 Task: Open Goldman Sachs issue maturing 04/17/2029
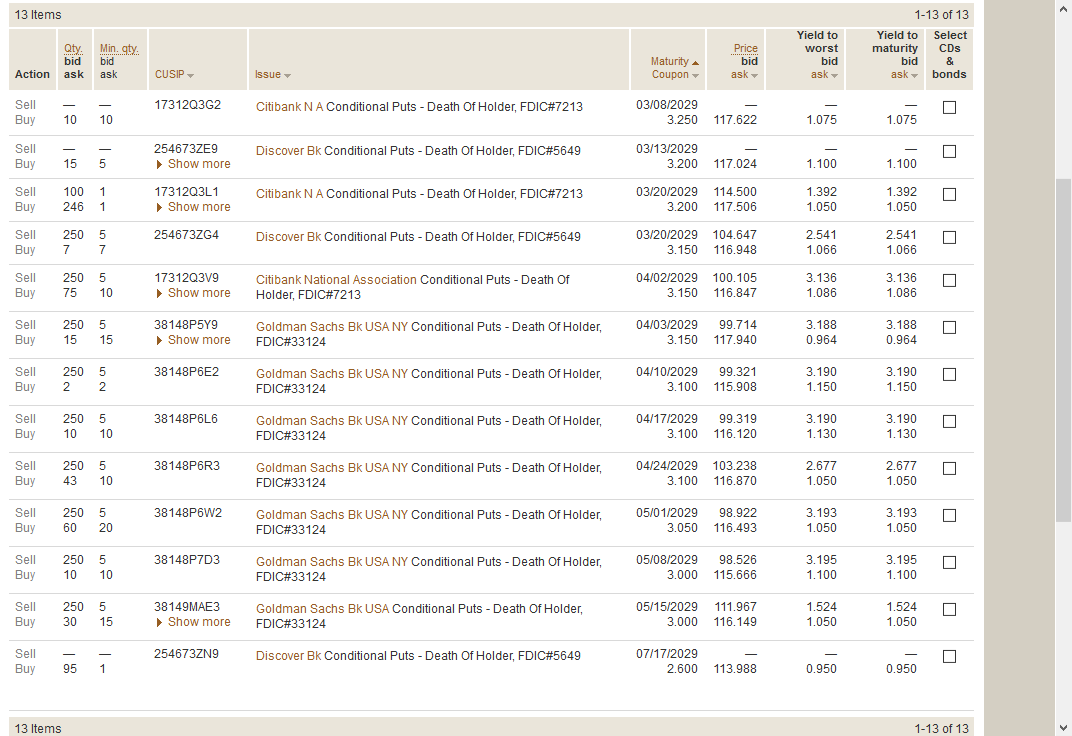[332, 421]
